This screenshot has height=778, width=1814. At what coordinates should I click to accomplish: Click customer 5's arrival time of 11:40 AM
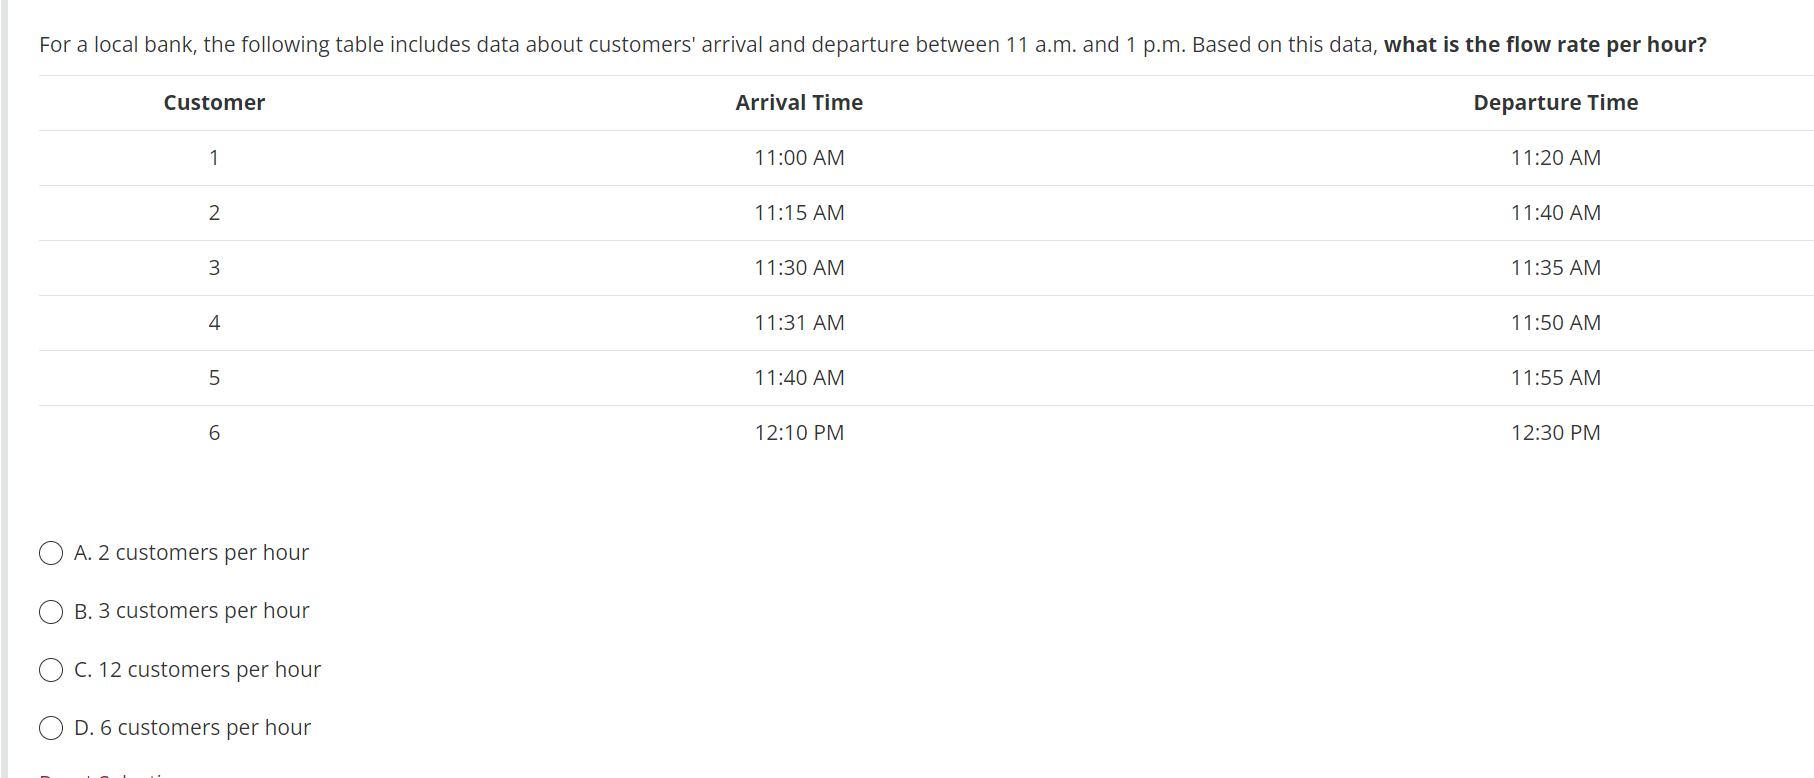[x=799, y=377]
